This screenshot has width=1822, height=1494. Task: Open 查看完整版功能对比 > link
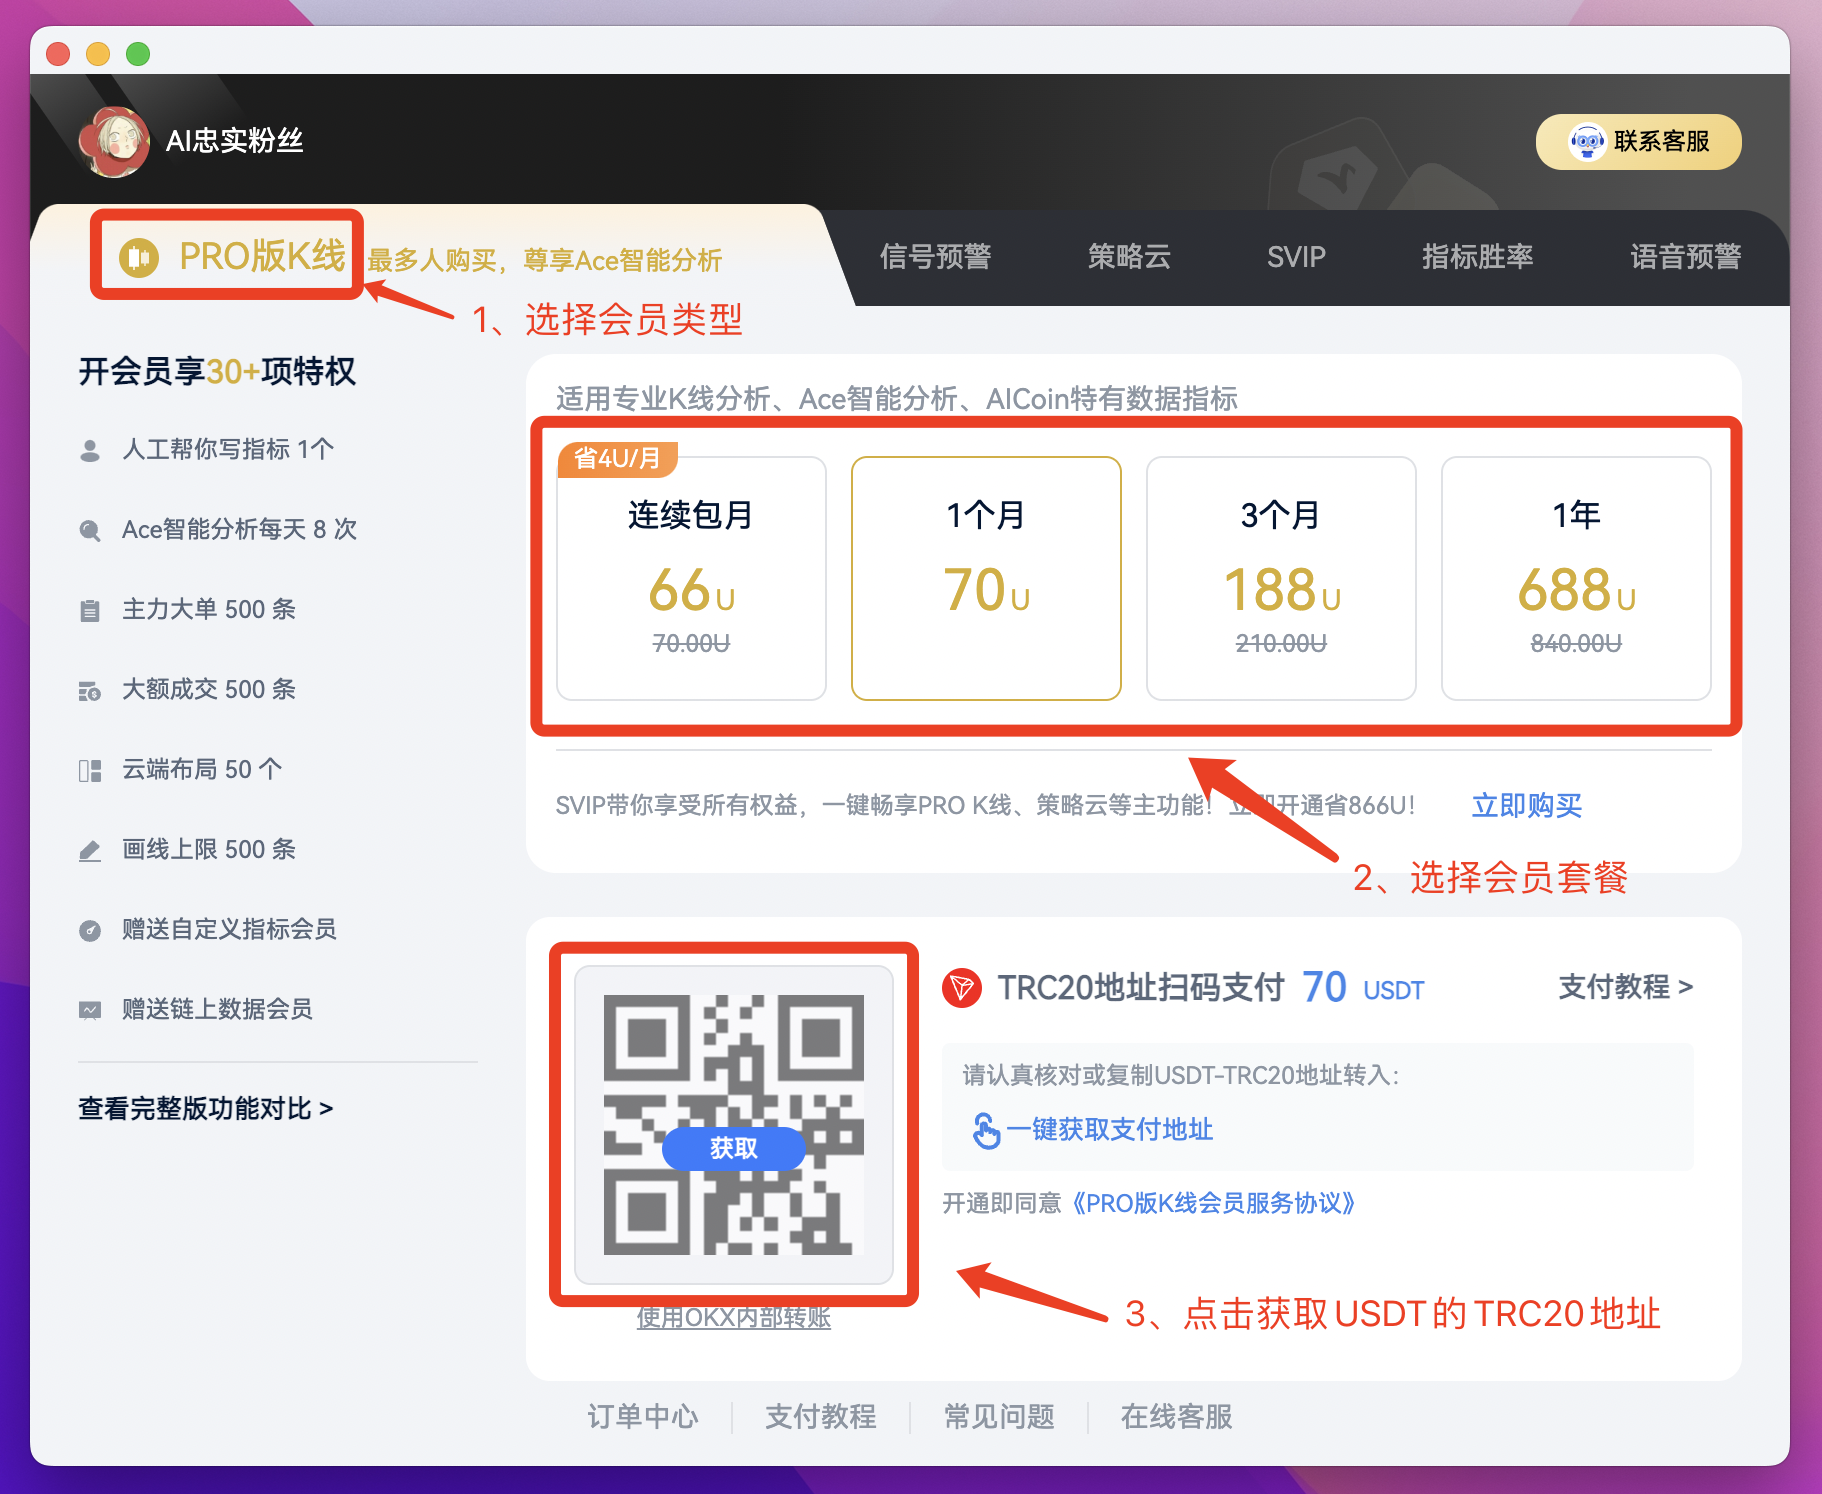[206, 1108]
